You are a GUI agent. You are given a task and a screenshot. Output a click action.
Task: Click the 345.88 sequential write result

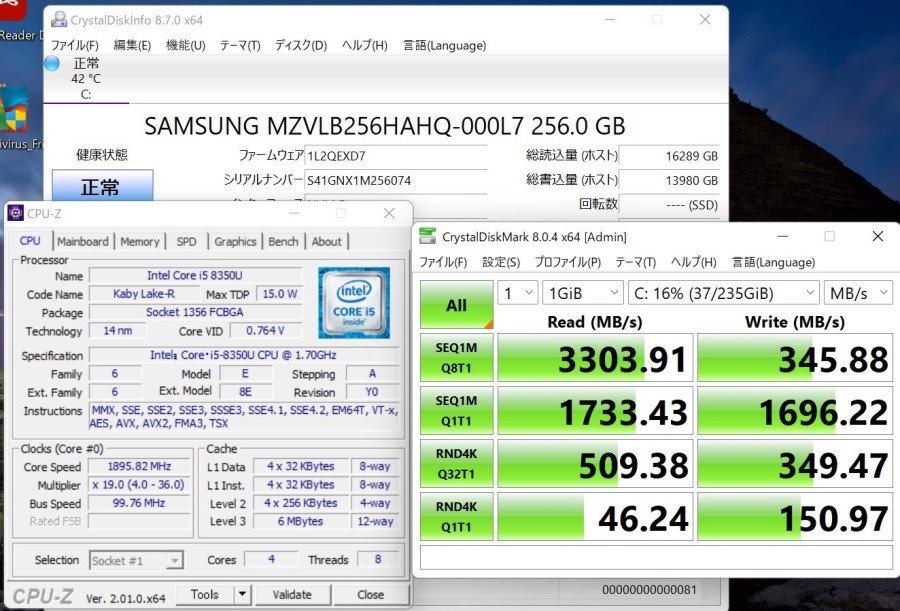click(795, 358)
